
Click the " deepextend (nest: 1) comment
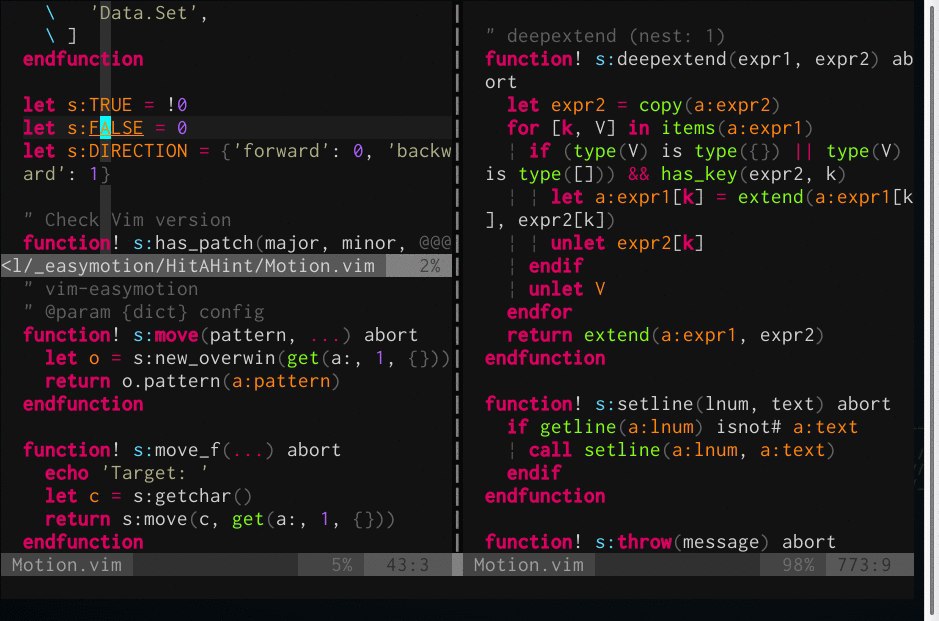tap(605, 36)
